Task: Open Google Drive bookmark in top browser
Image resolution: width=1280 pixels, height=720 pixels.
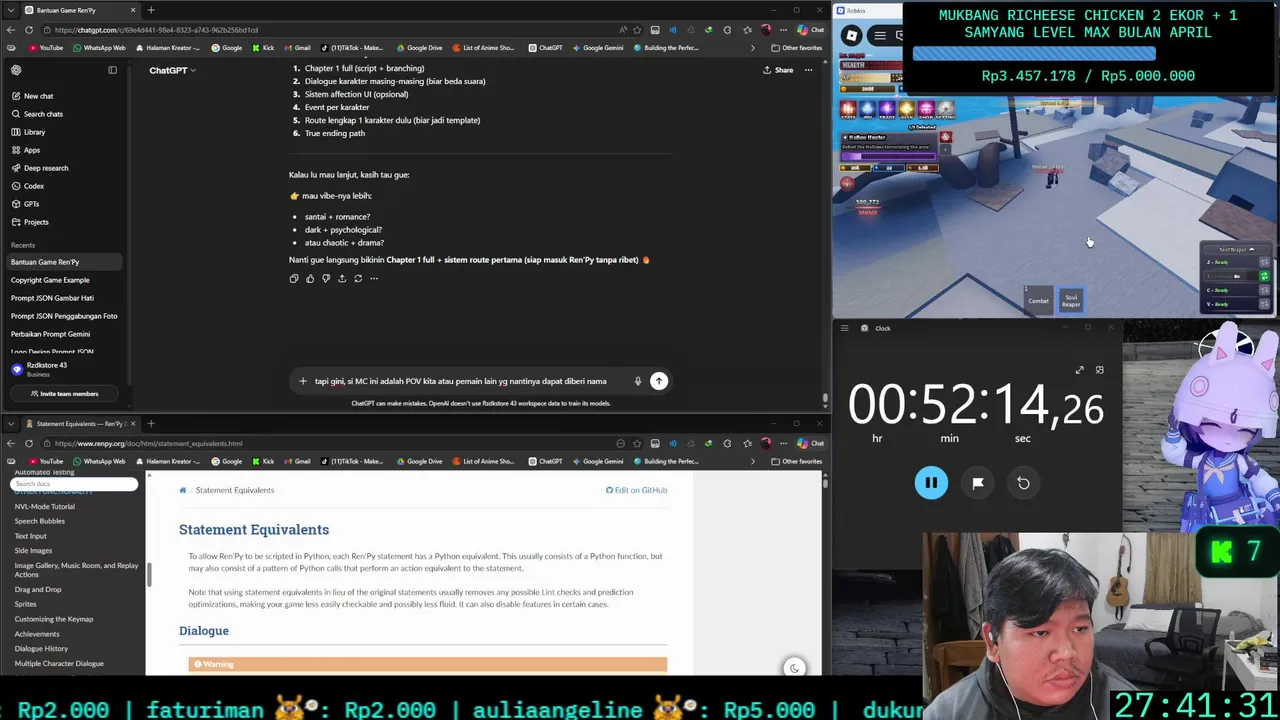Action: coord(419,48)
